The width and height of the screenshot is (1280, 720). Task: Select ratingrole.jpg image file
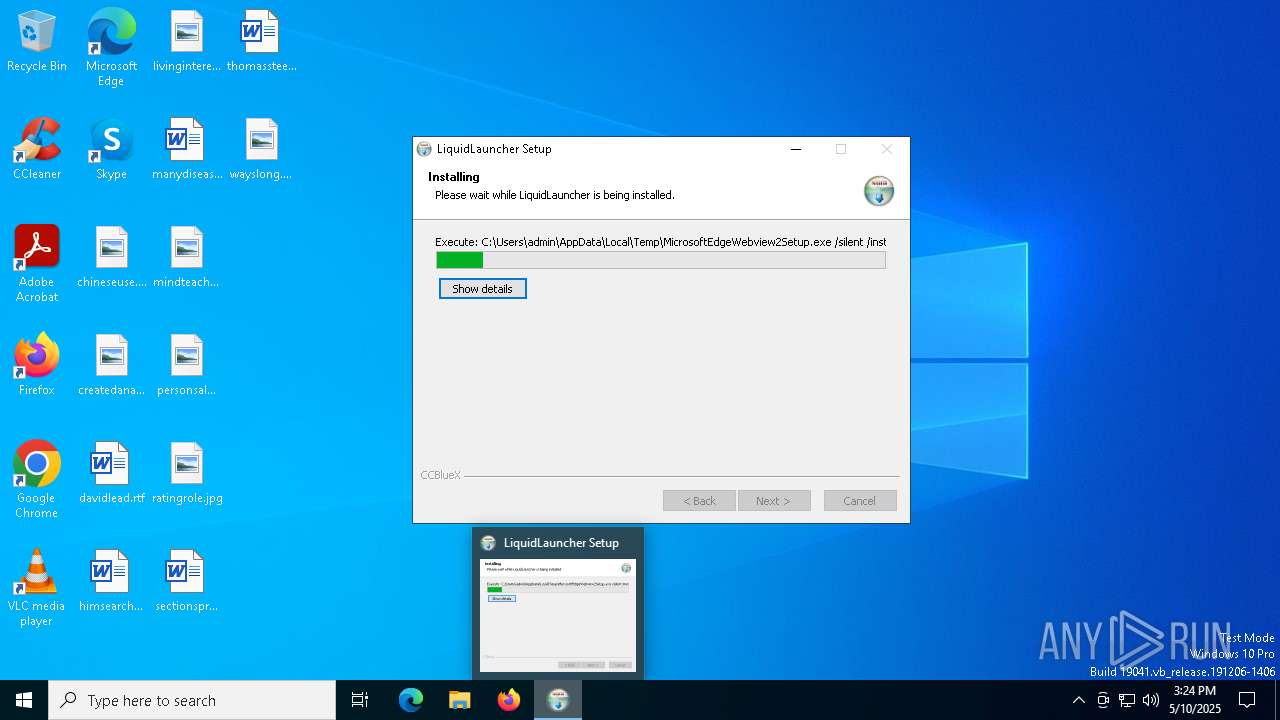[x=186, y=474]
